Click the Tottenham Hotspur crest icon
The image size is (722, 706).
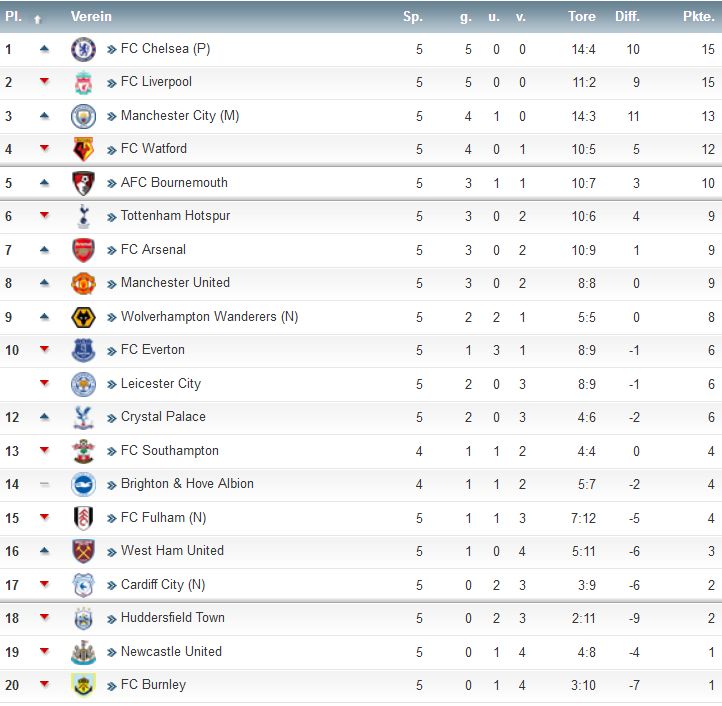coord(83,216)
